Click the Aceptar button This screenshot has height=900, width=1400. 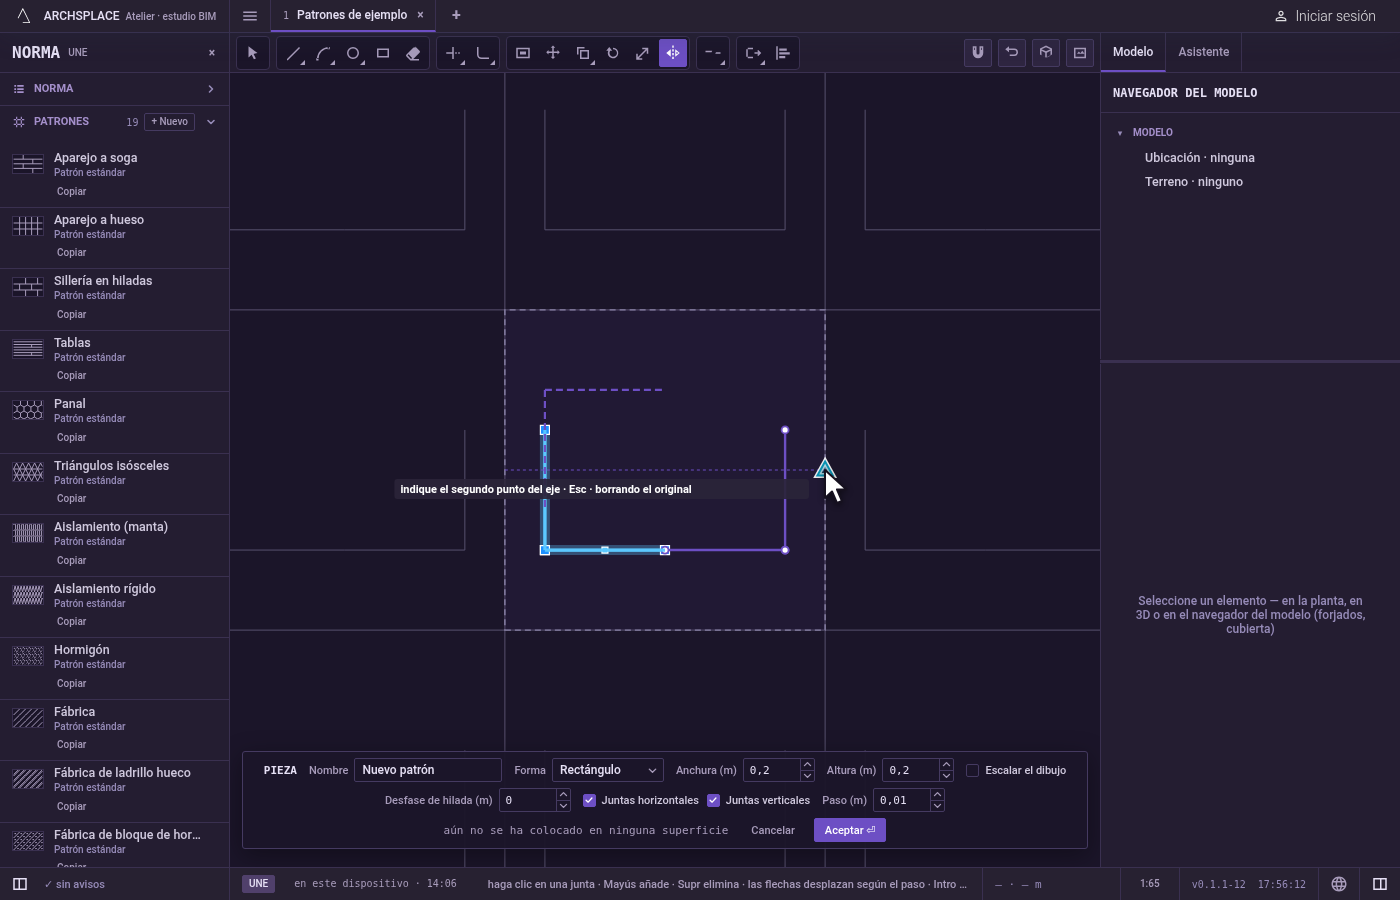point(850,830)
